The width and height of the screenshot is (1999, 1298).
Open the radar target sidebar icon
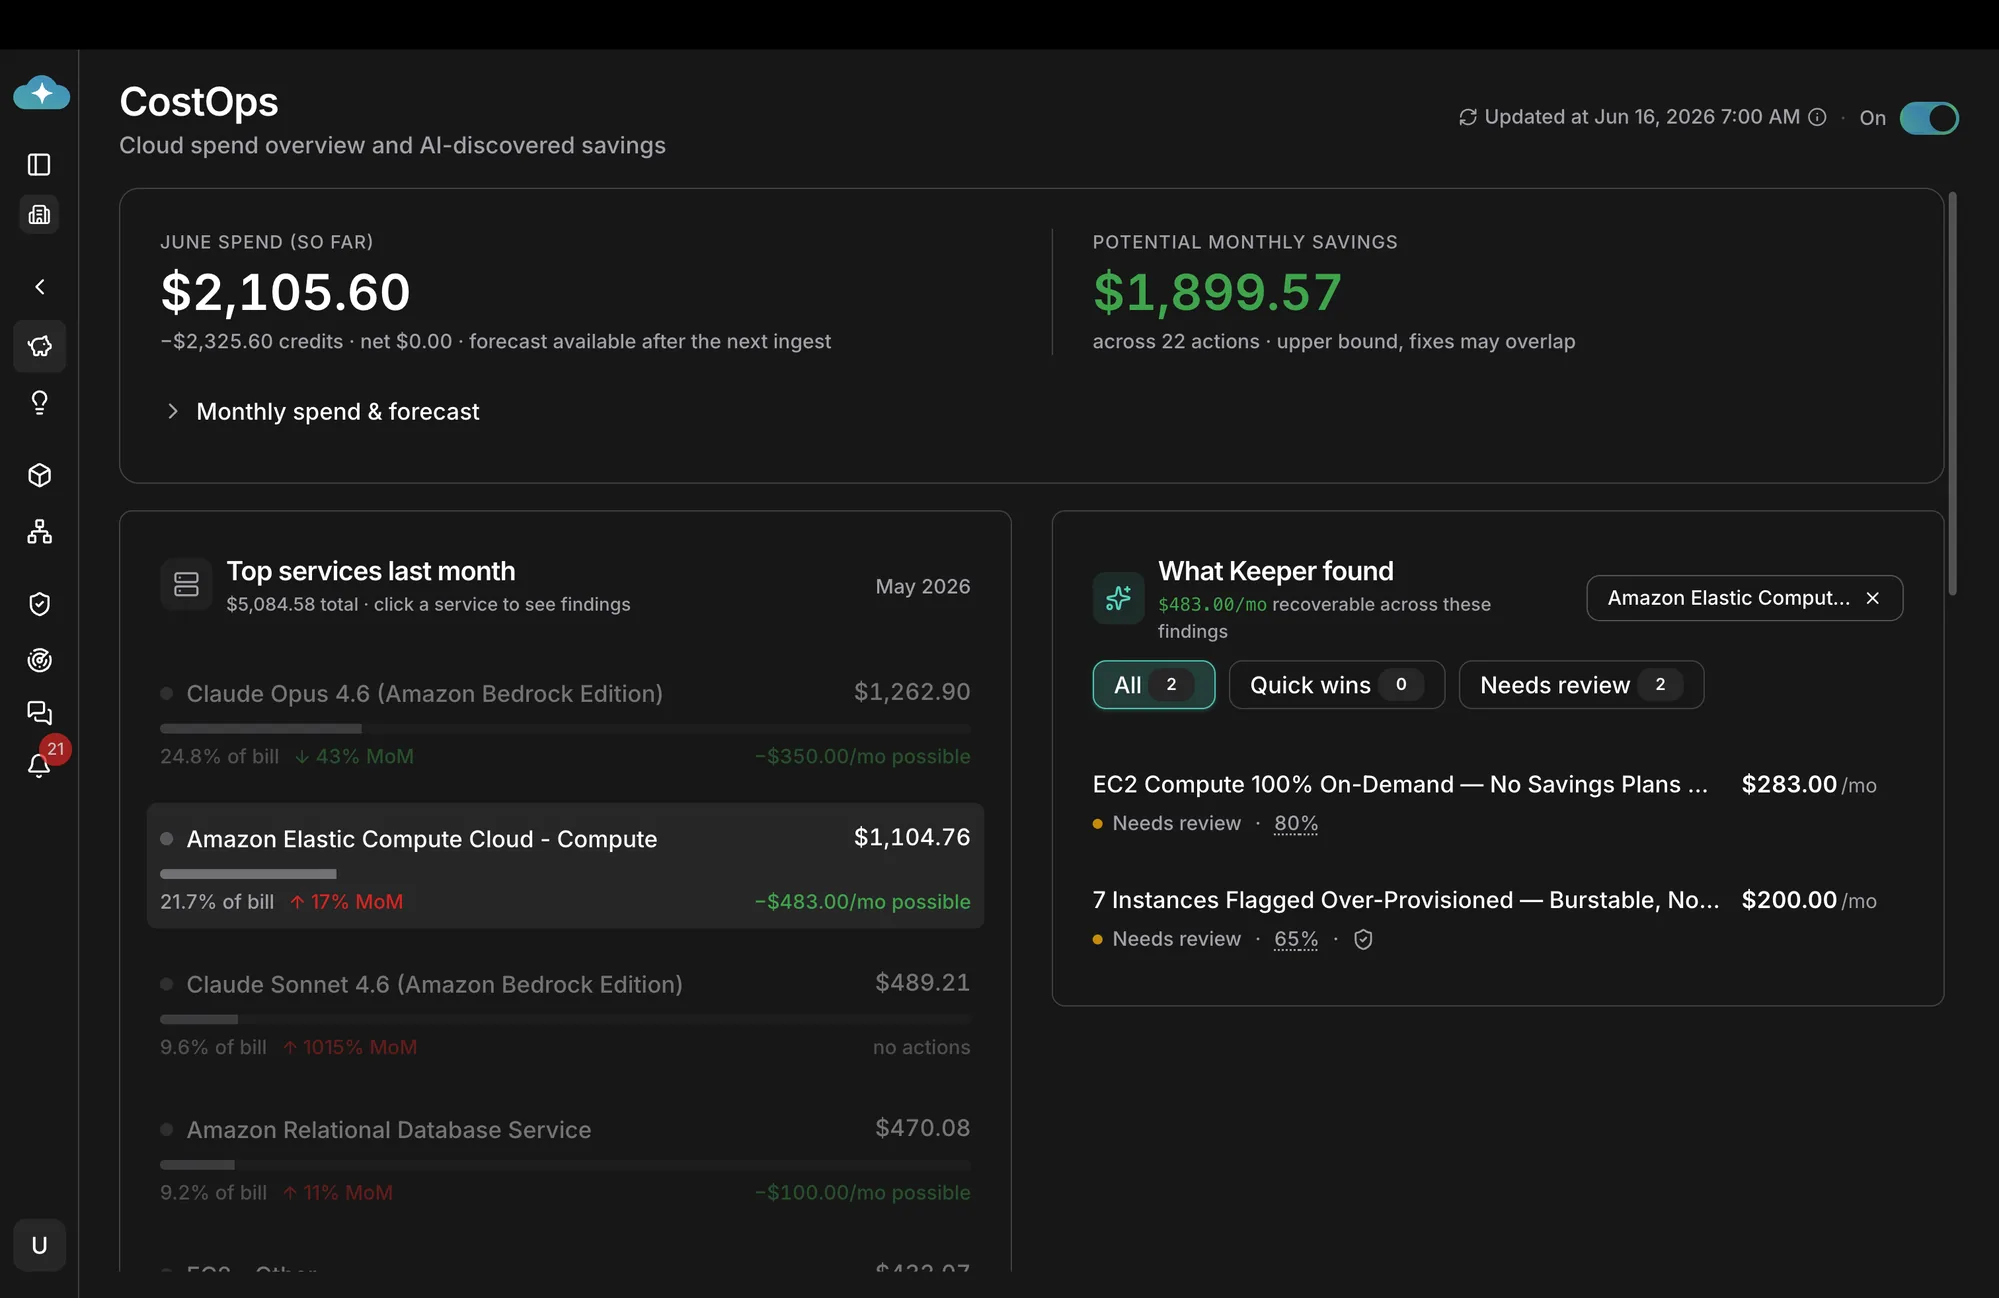point(39,660)
